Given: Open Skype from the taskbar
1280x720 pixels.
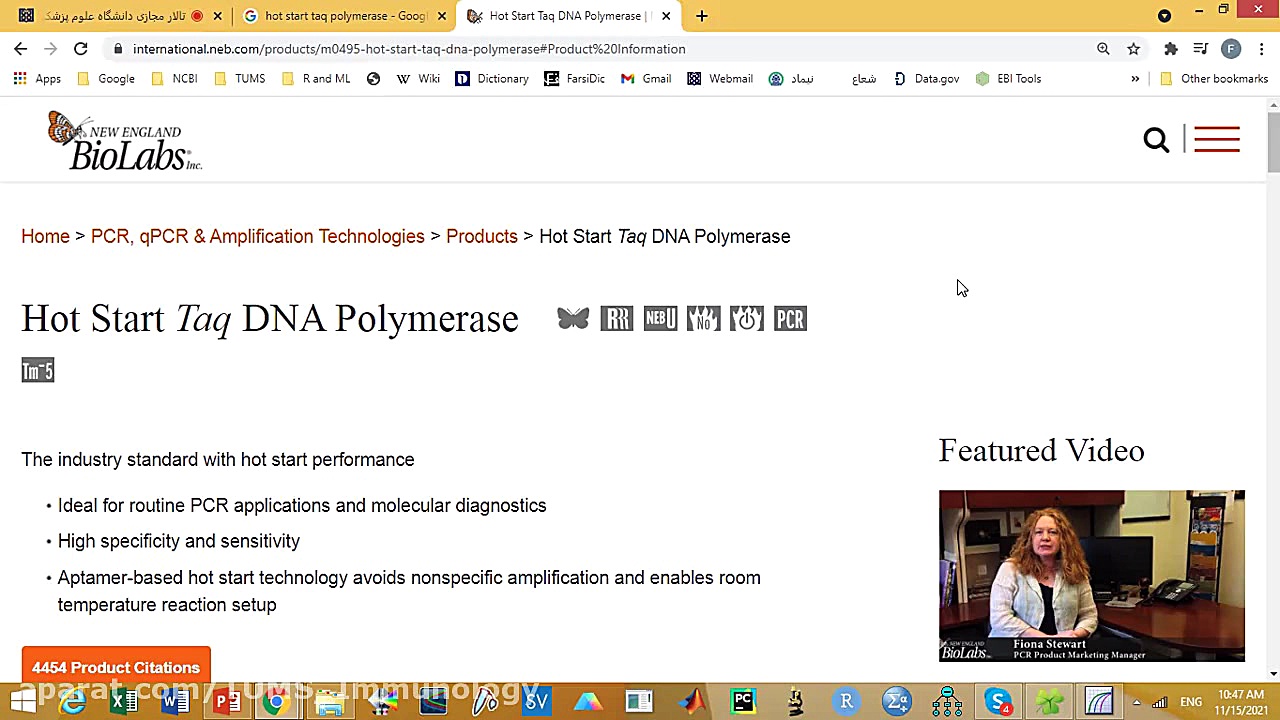Looking at the screenshot, I should point(998,702).
